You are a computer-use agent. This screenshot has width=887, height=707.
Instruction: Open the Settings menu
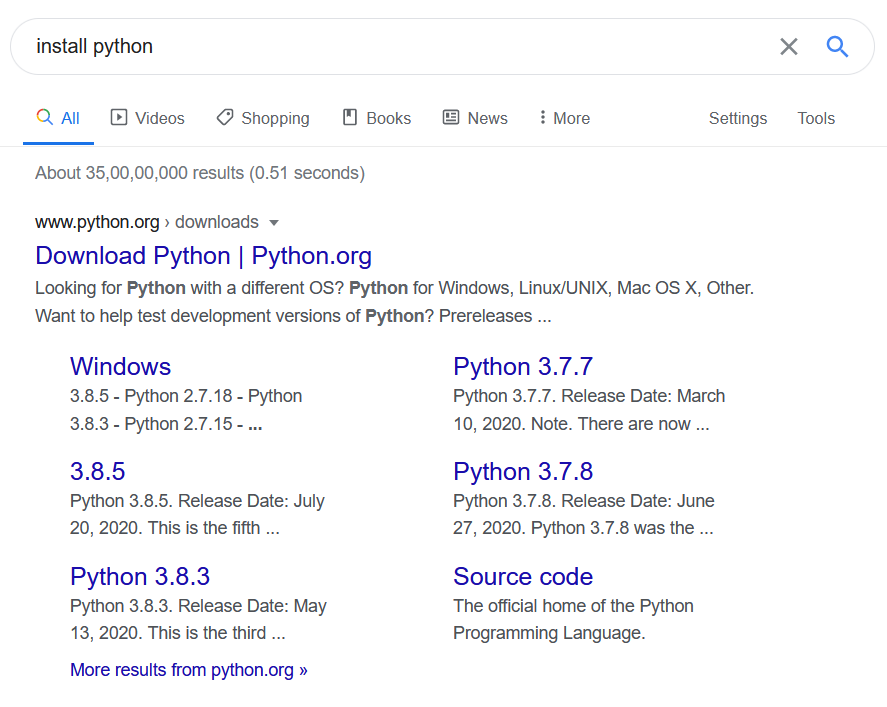(x=738, y=118)
